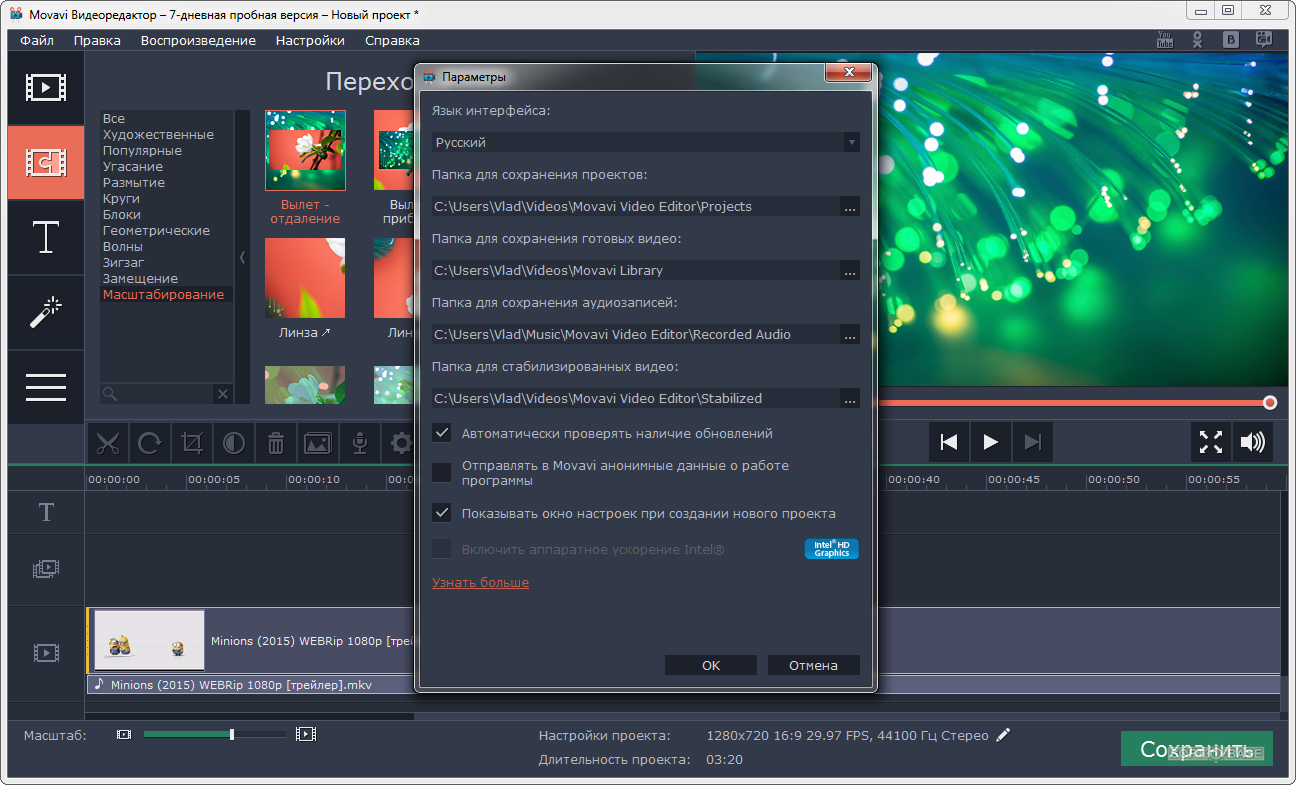Image resolution: width=1296 pixels, height=785 pixels.
Task: Click the speaker volume icon
Action: pyautogui.click(x=1251, y=442)
